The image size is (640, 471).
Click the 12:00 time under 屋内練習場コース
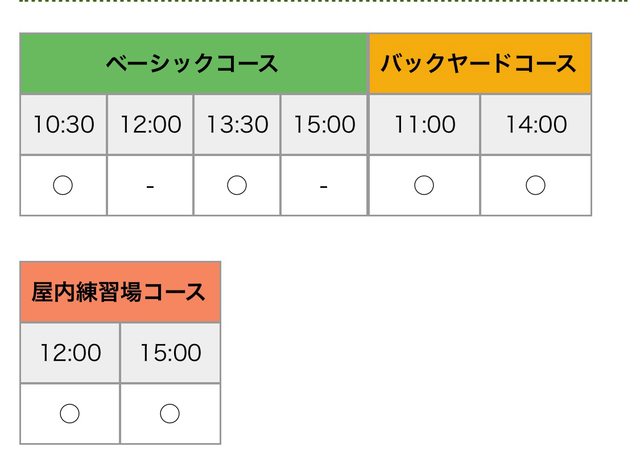pos(70,353)
